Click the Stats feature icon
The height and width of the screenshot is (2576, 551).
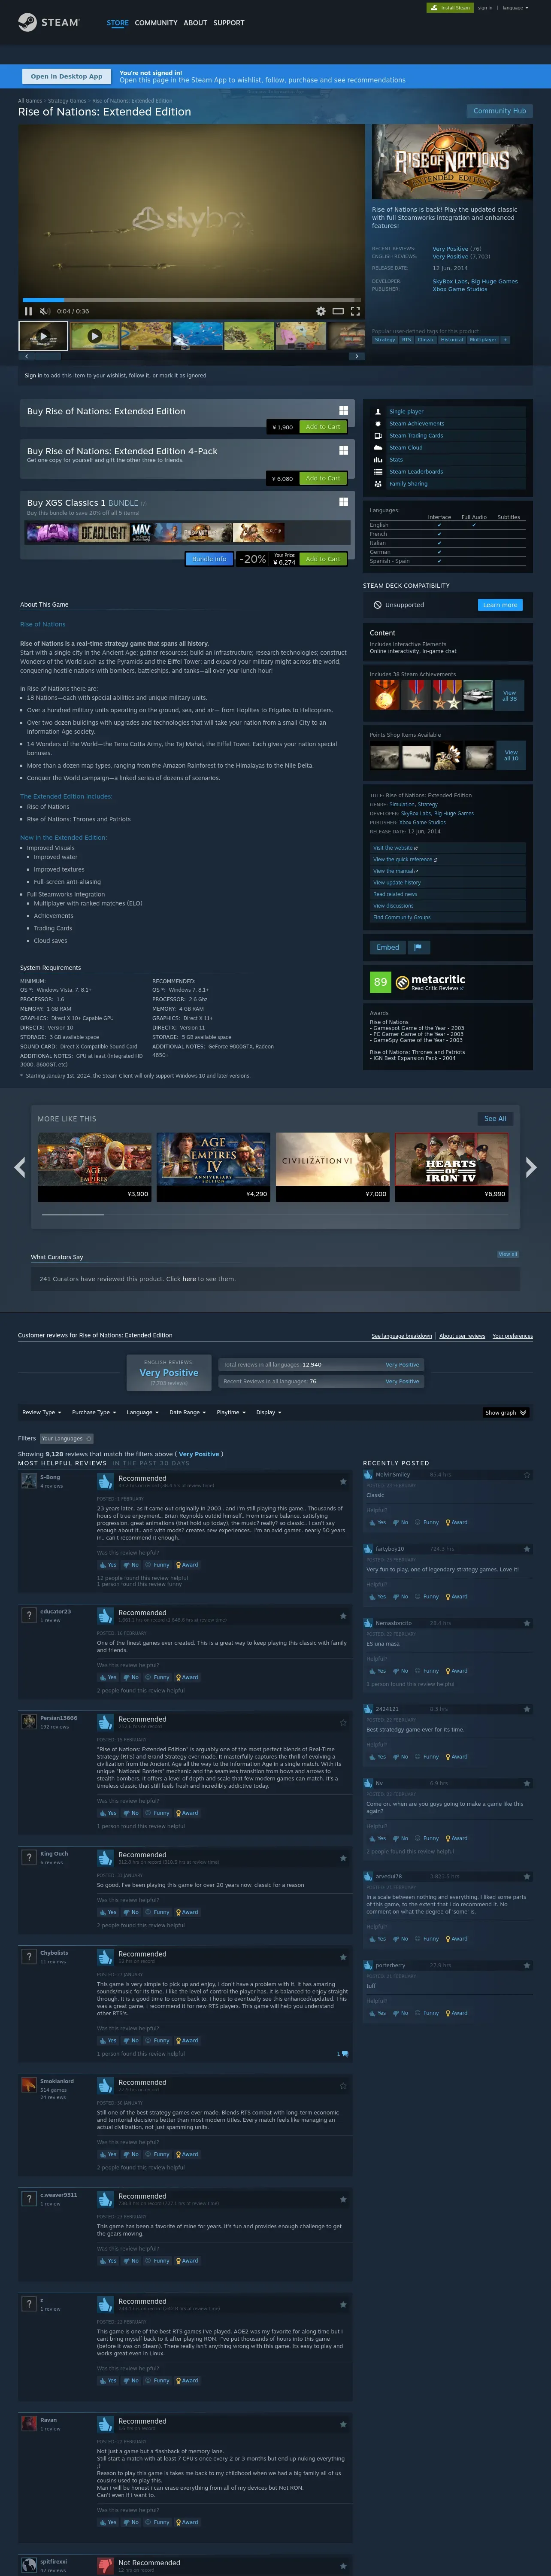pyautogui.click(x=378, y=460)
